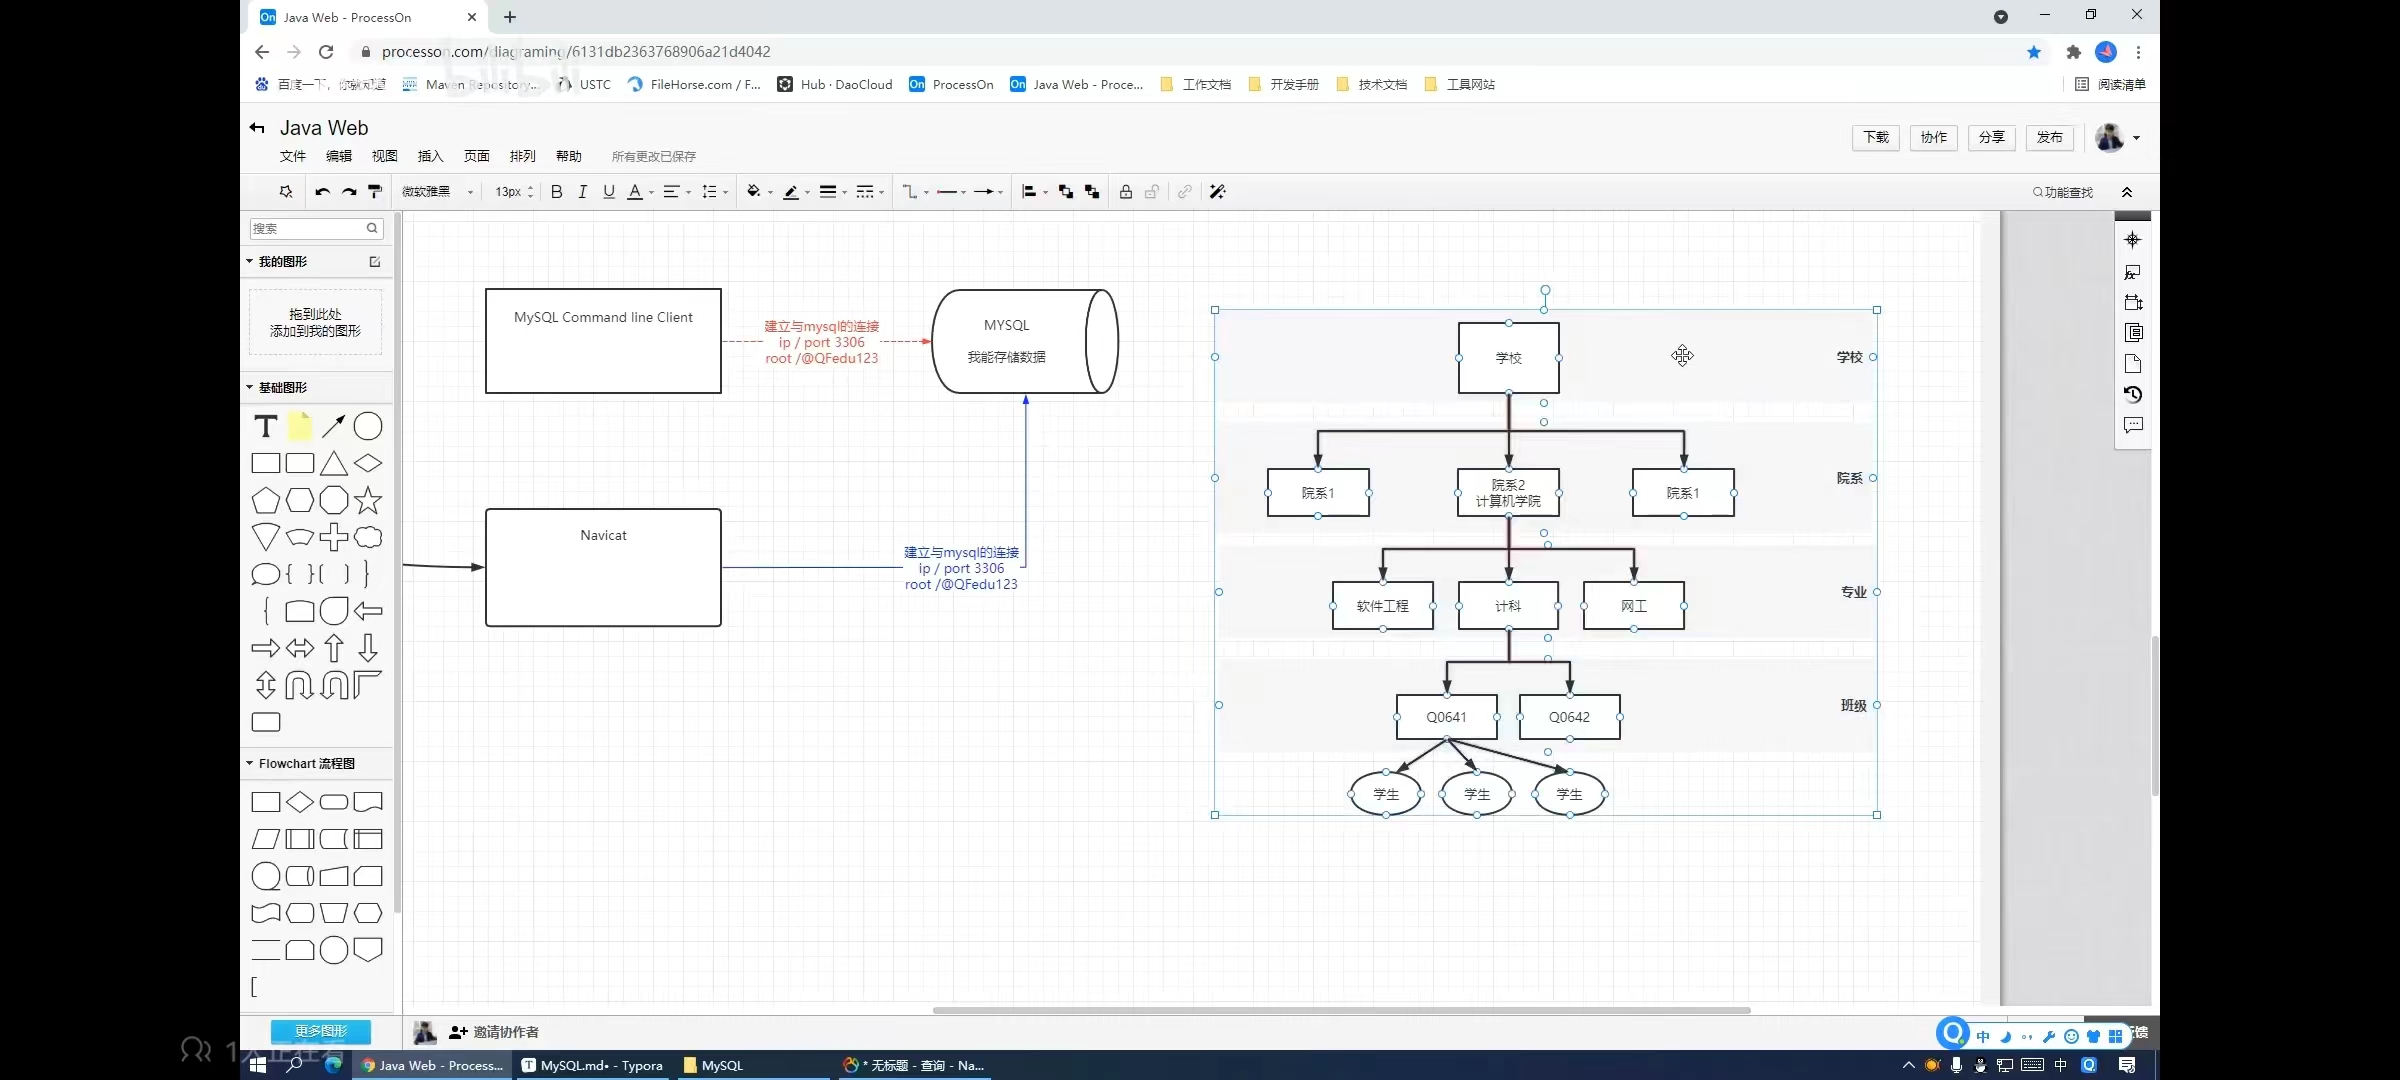The height and width of the screenshot is (1080, 2400).
Task: Click the undo arrow in toolbar
Action: tap(322, 192)
